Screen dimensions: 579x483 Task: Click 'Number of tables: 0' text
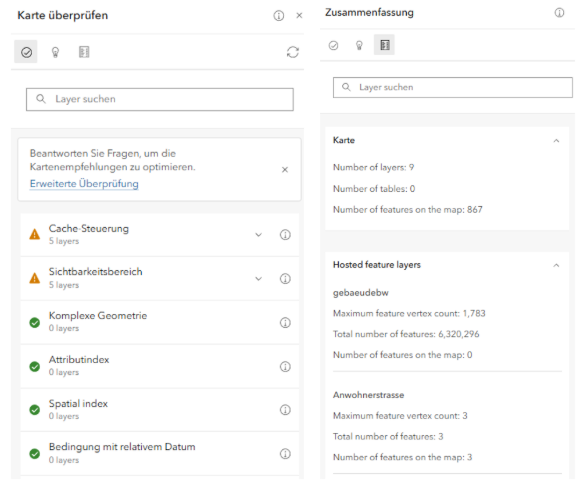(374, 189)
